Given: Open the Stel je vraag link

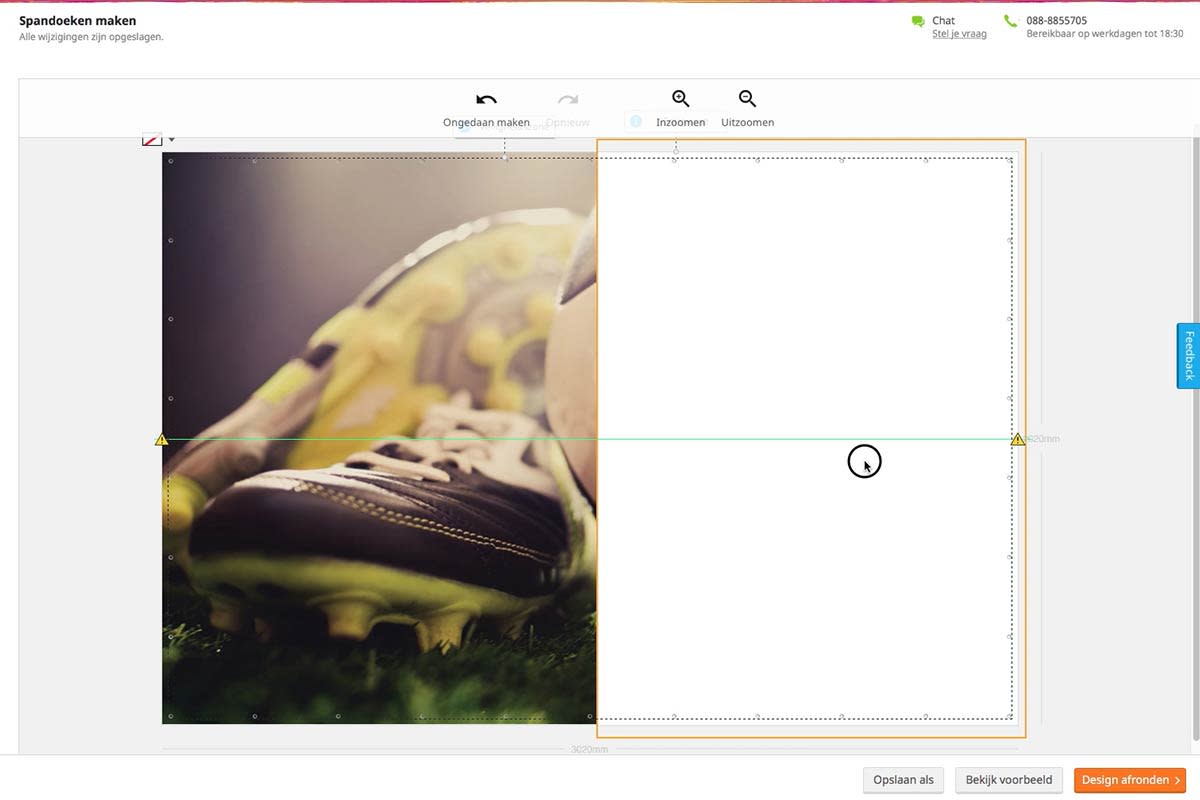Looking at the screenshot, I should point(959,34).
